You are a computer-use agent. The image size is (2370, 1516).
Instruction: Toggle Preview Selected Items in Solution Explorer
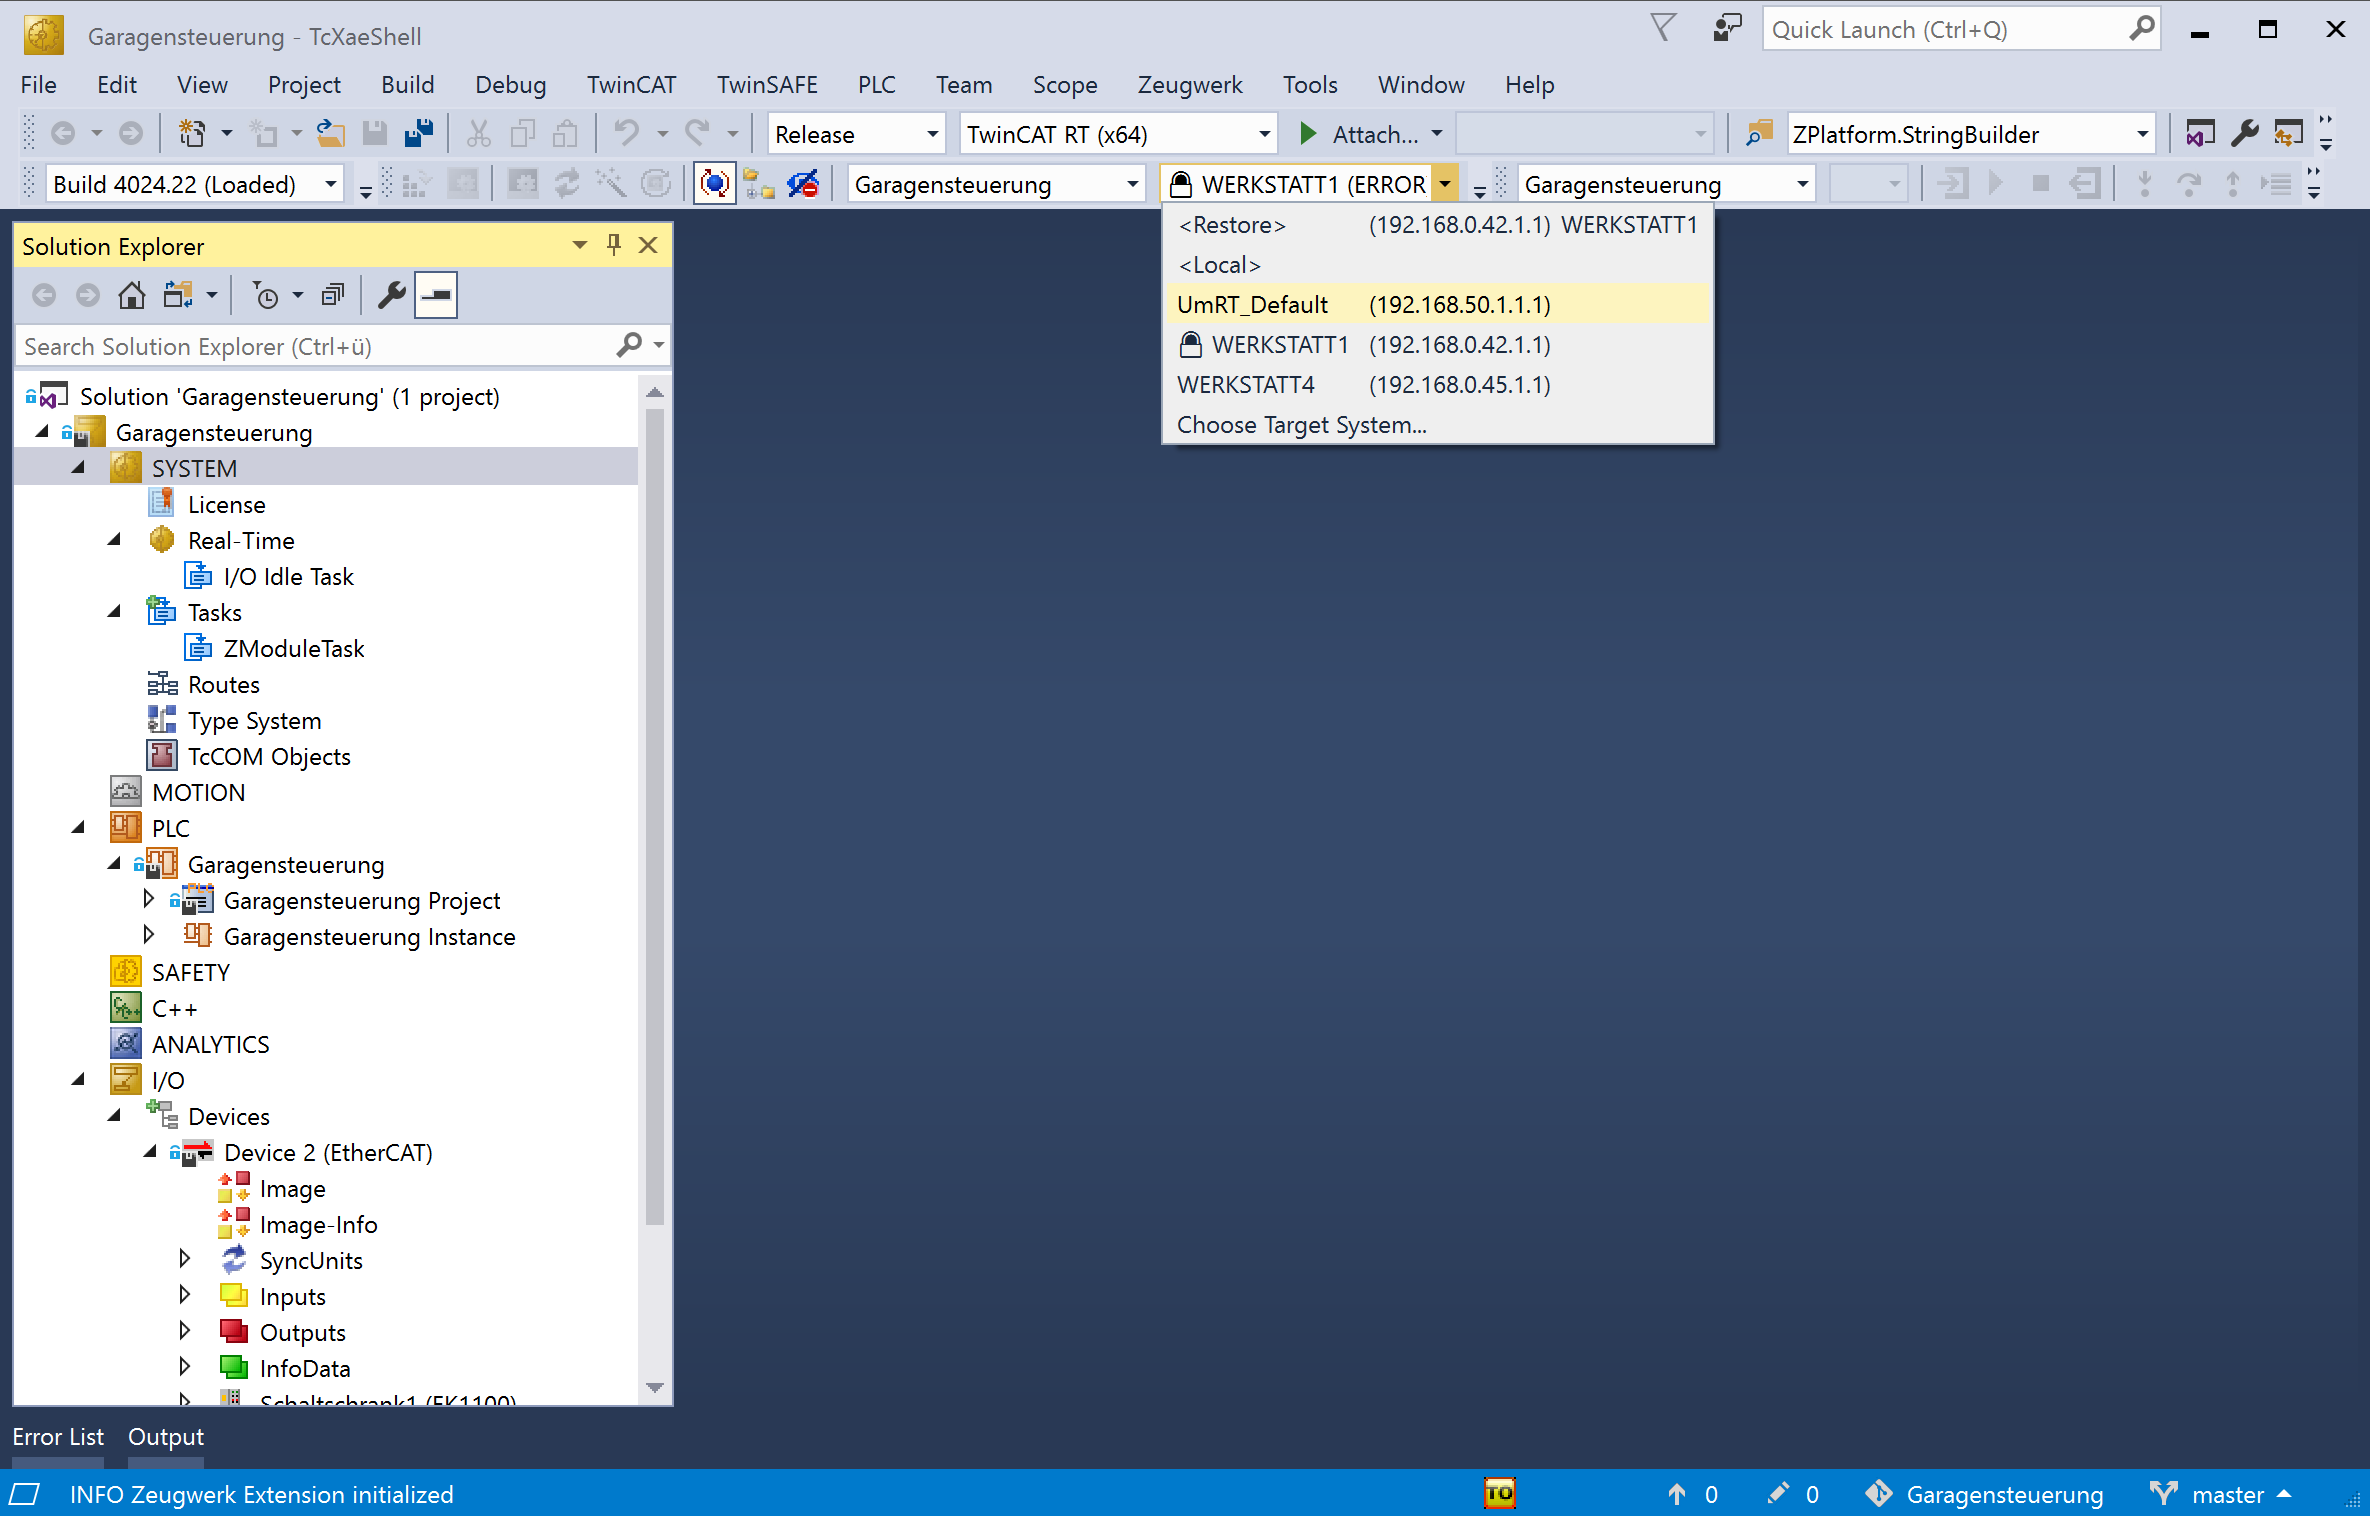click(x=436, y=295)
